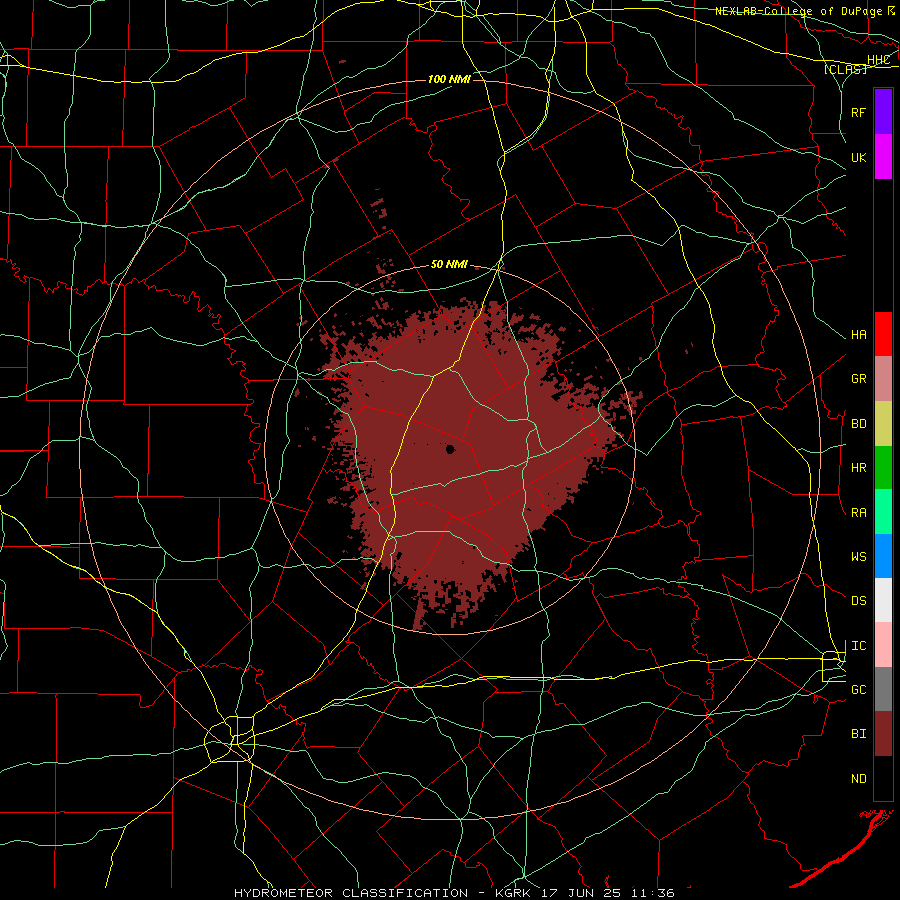Click the UK magenta legend swatch
This screenshot has height=900, width=900.
[x=883, y=157]
